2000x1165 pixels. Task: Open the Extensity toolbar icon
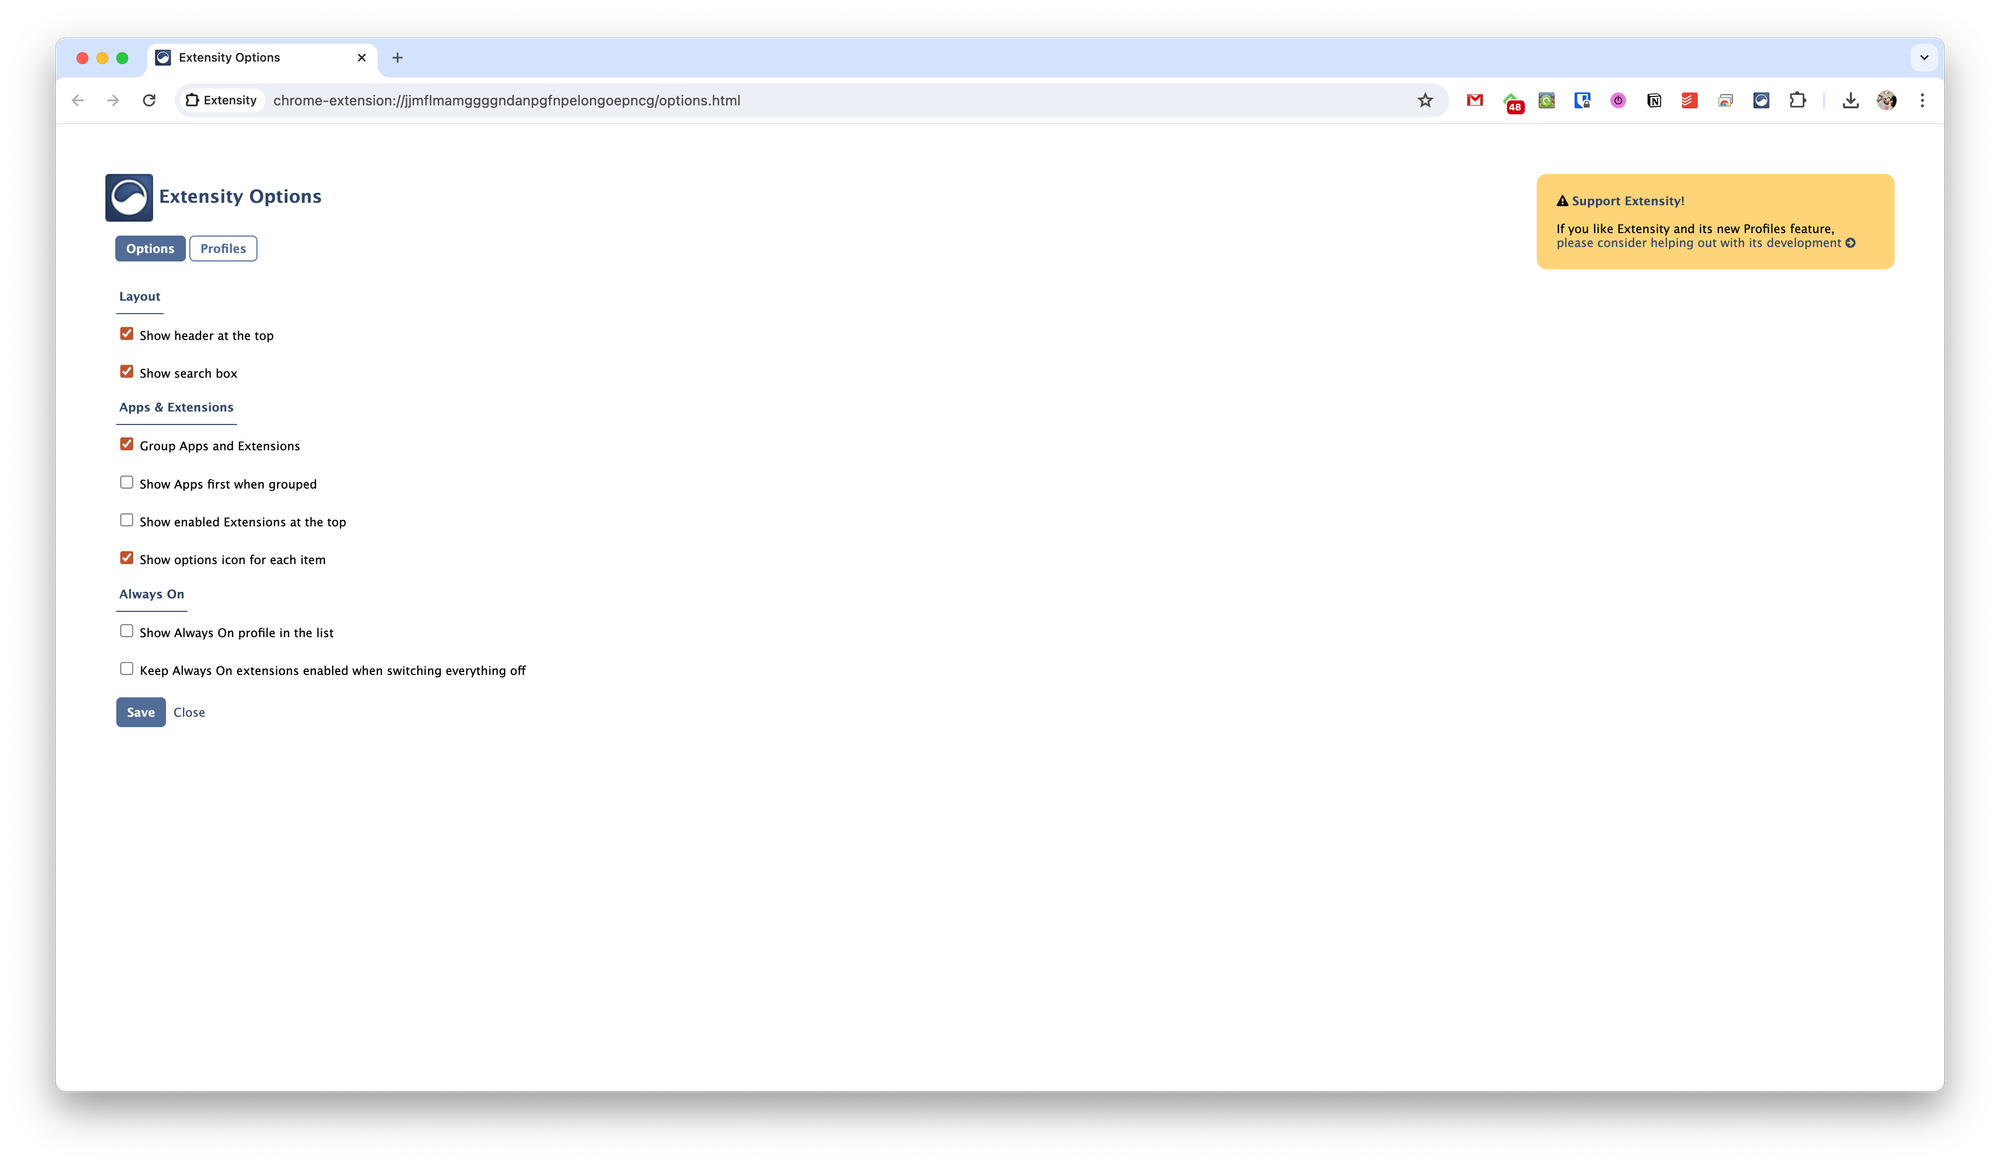[x=1761, y=100]
